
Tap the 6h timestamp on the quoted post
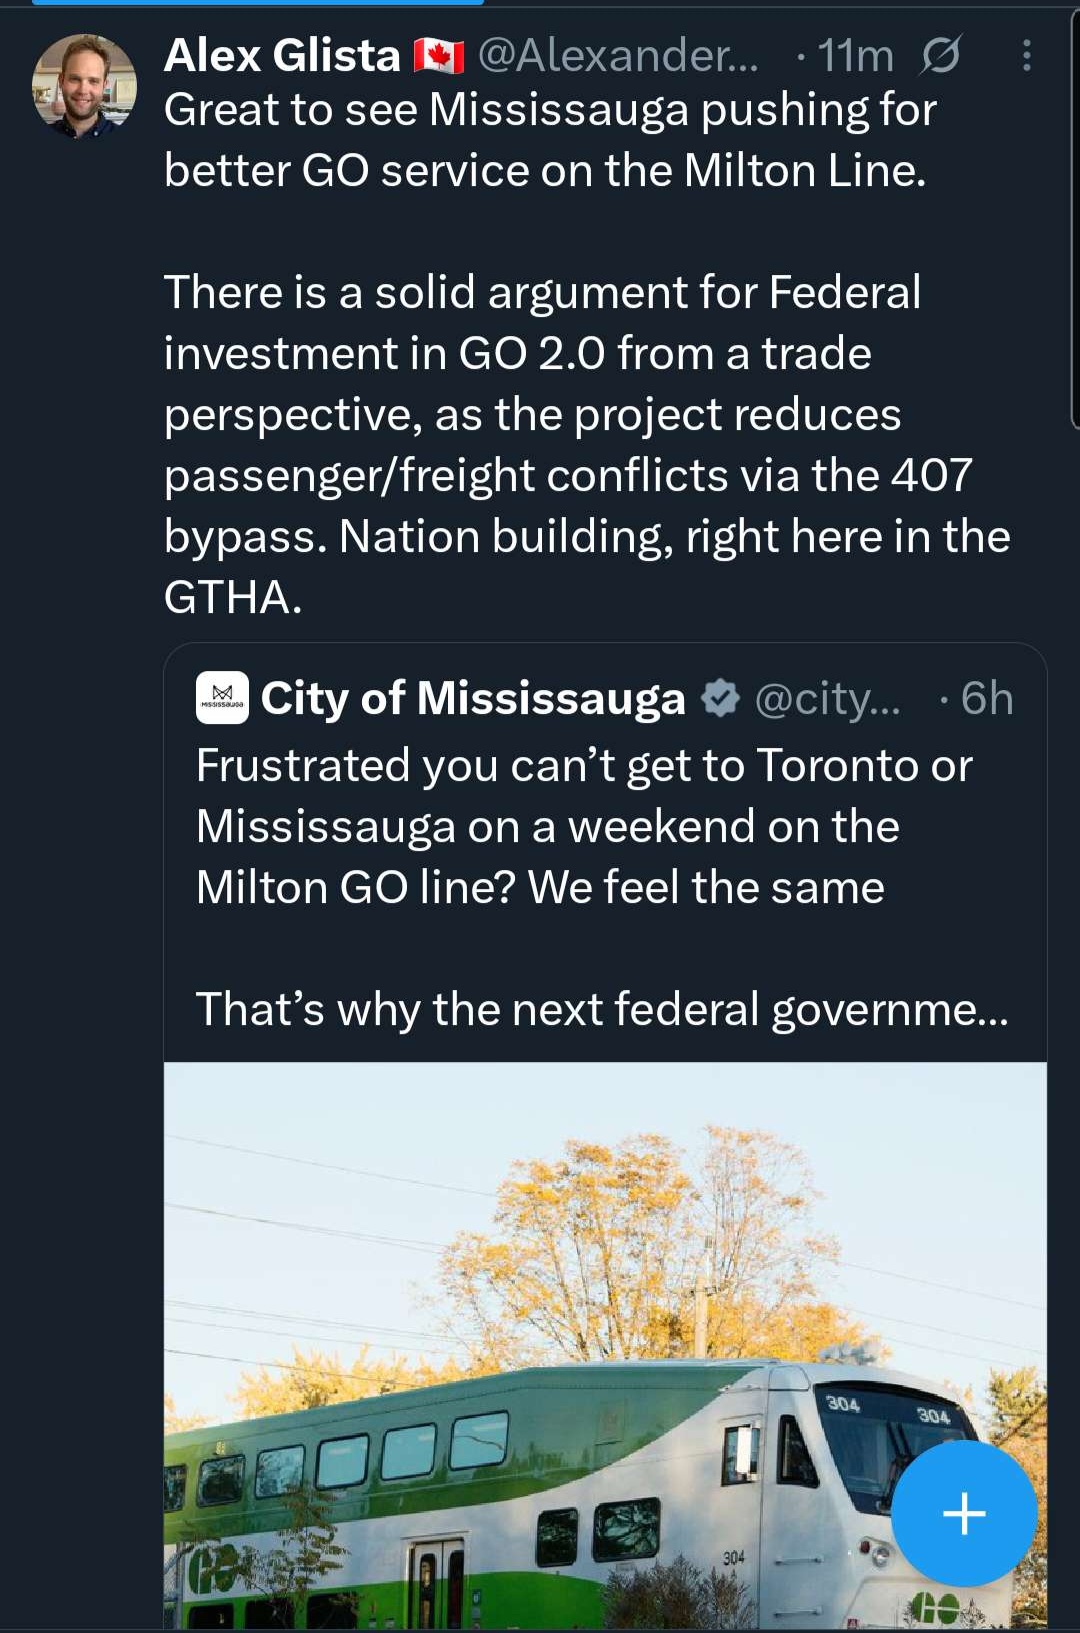[x=986, y=699]
